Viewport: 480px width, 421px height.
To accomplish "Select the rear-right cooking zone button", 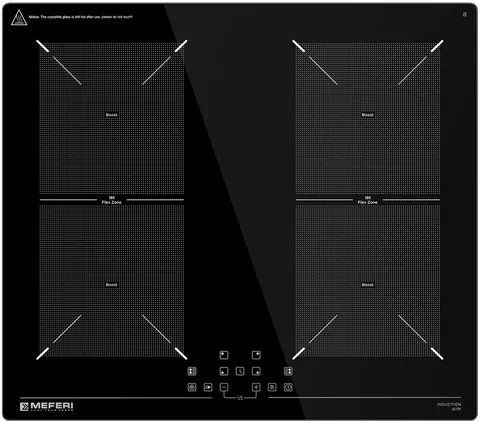I will point(256,355).
